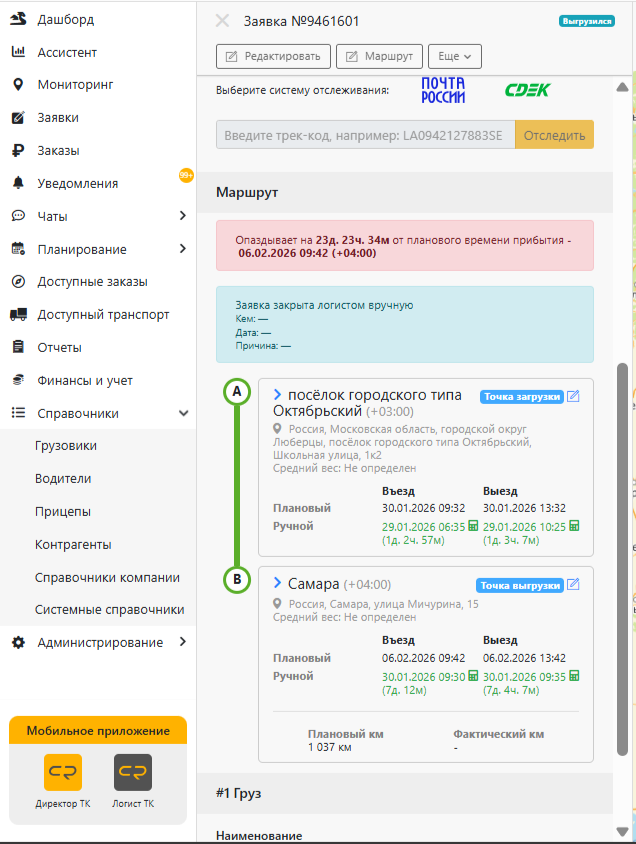The height and width of the screenshot is (844, 636).
Task: Click the truck icon for Доступный транспорт
Action: point(18,314)
